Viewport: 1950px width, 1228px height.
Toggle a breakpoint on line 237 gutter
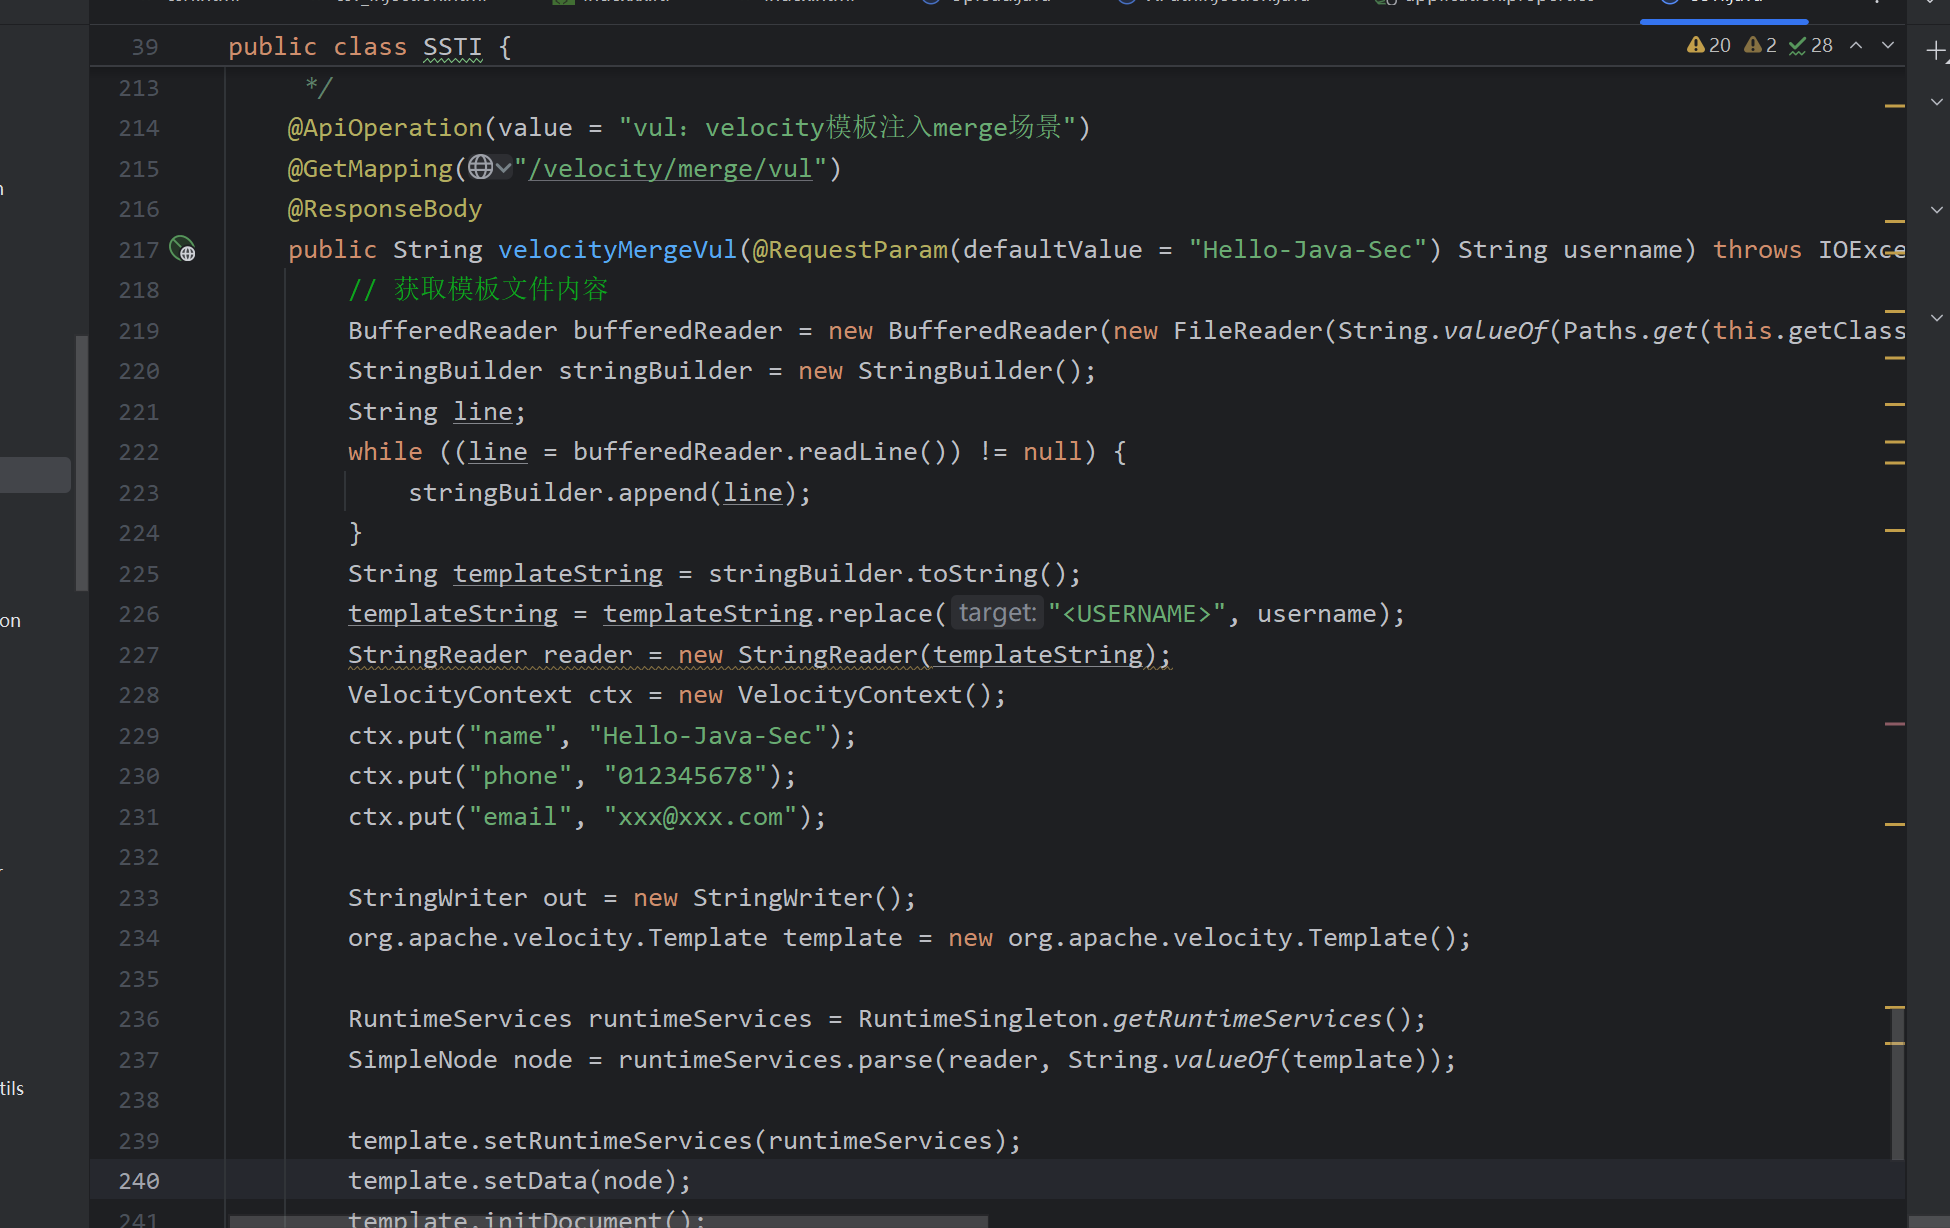[139, 1060]
